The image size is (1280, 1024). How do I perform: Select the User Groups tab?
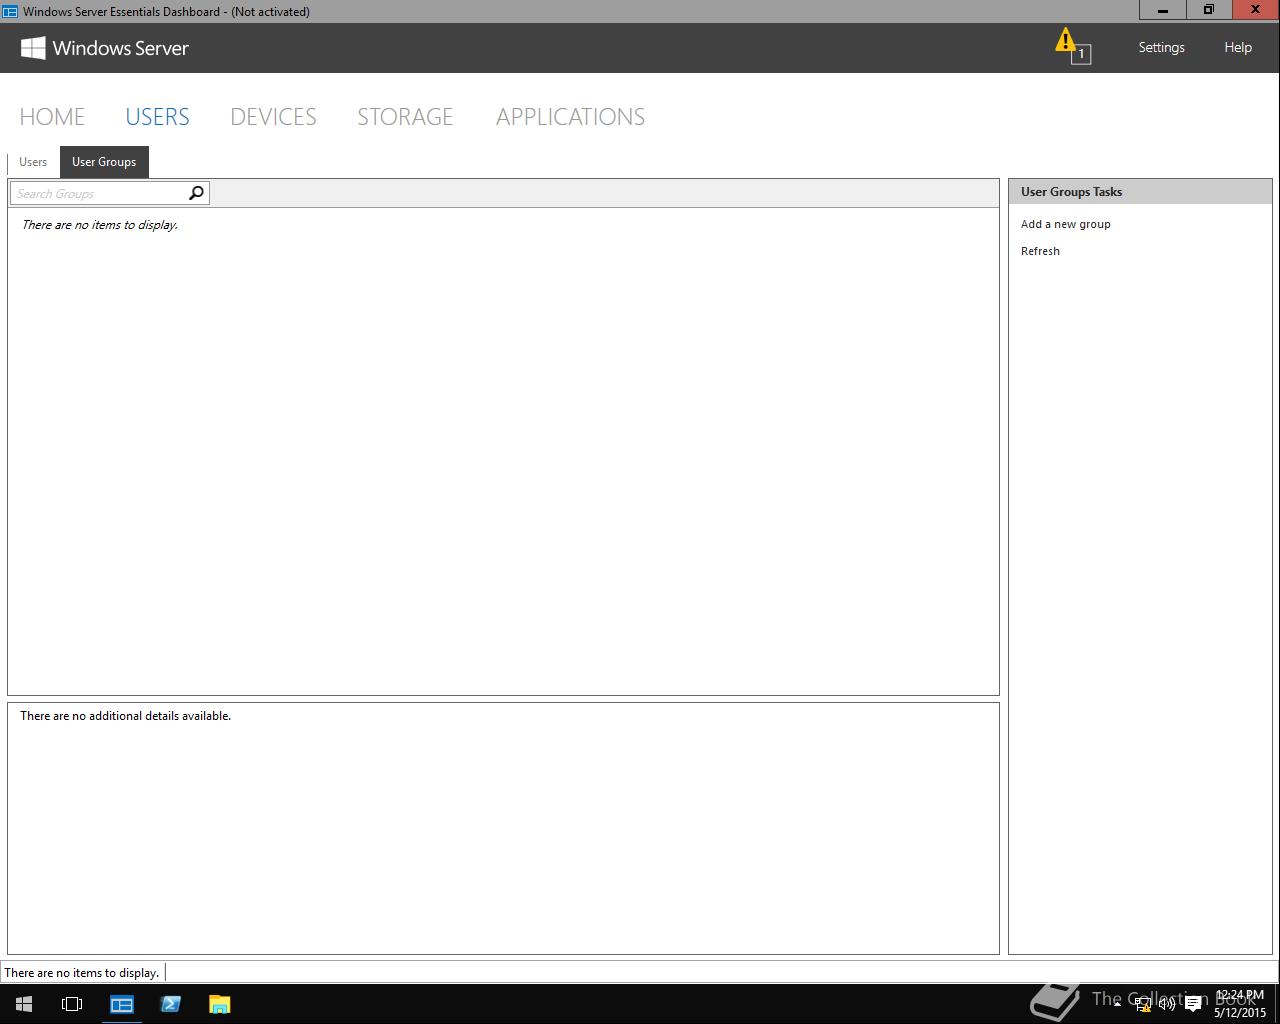point(104,162)
